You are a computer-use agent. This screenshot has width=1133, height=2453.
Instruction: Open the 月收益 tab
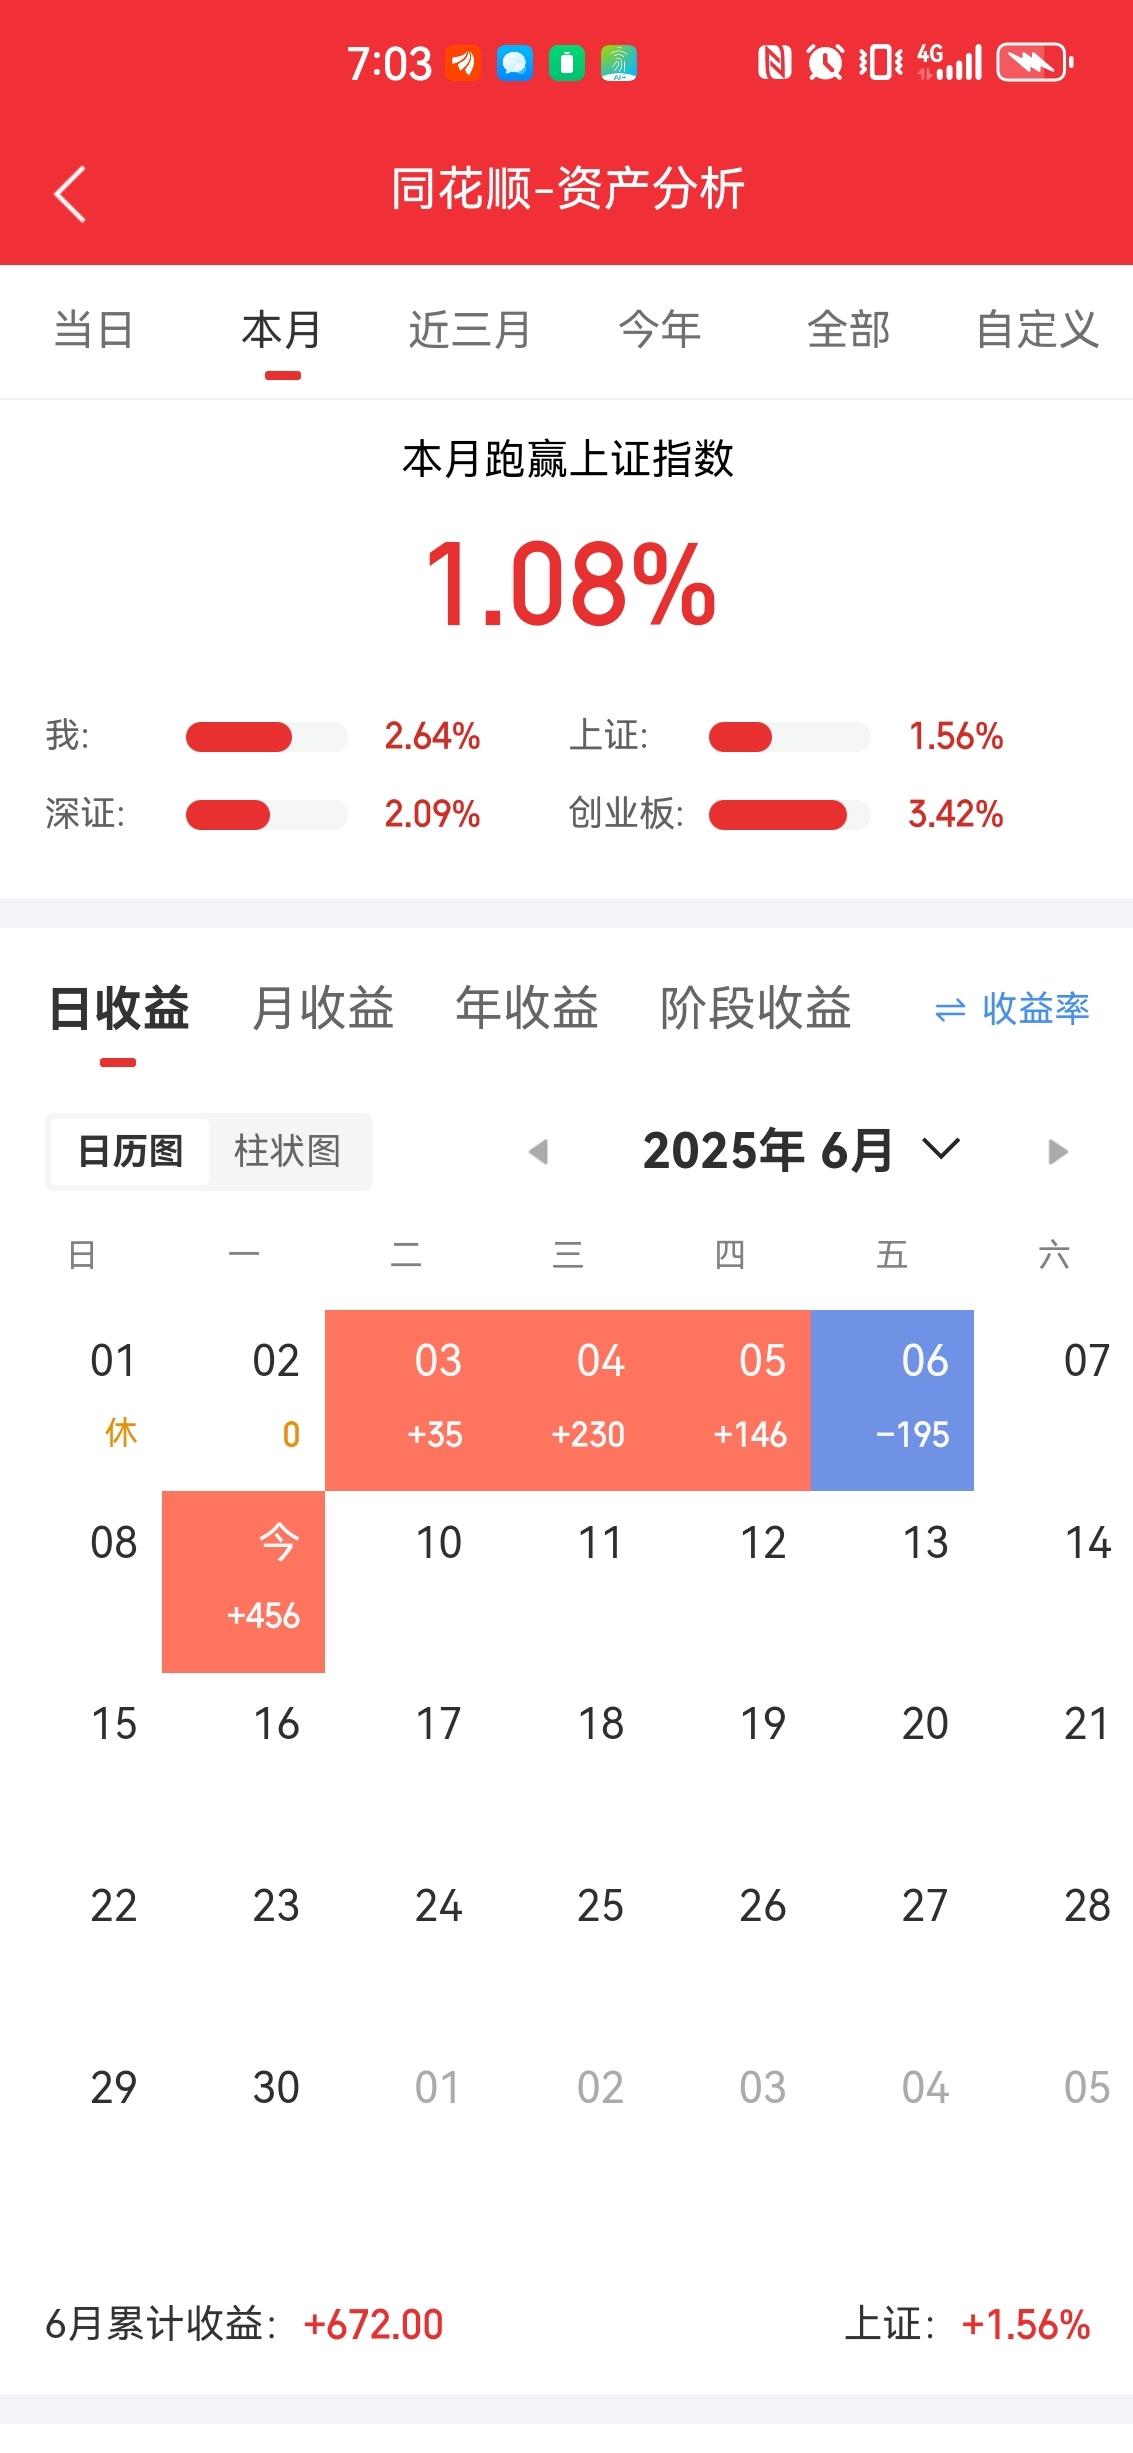tap(323, 1008)
